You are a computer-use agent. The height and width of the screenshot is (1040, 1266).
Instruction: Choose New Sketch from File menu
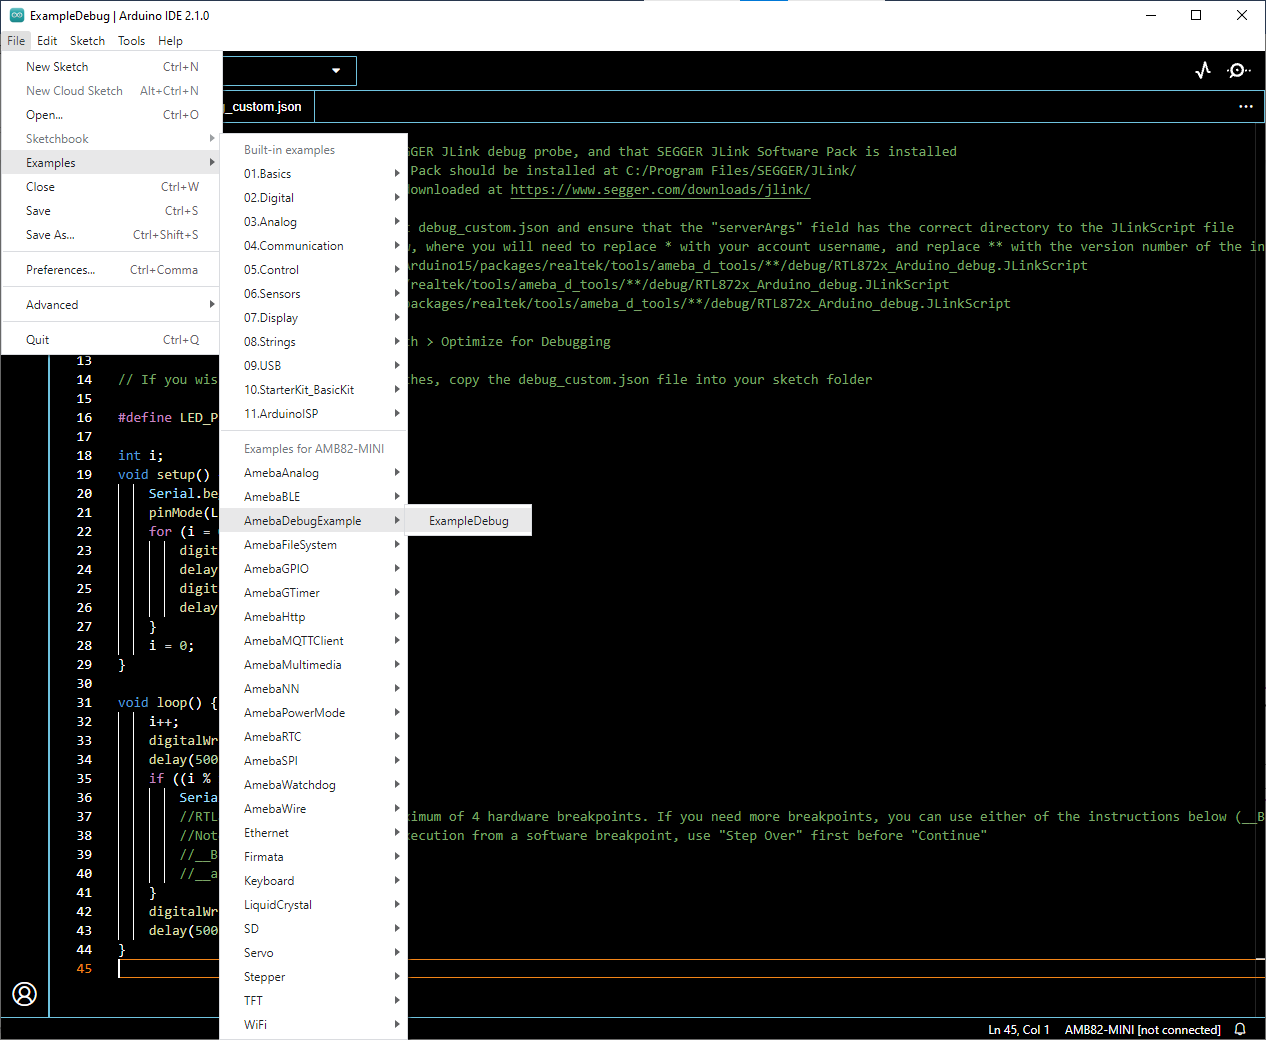(x=111, y=67)
